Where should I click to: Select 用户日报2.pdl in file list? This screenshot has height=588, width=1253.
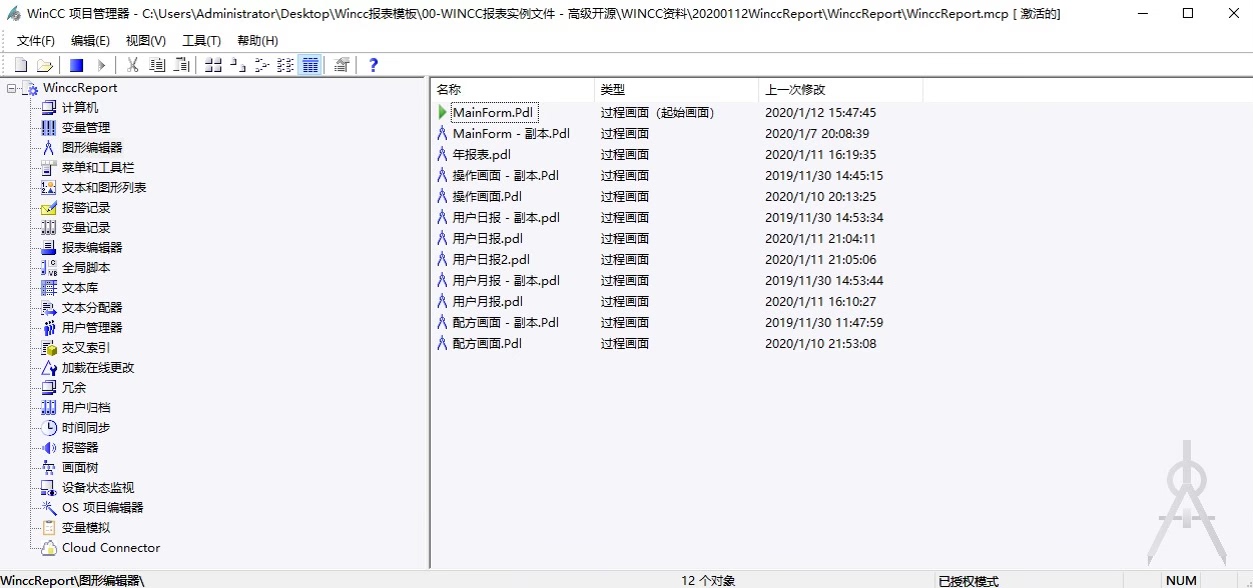tap(491, 260)
